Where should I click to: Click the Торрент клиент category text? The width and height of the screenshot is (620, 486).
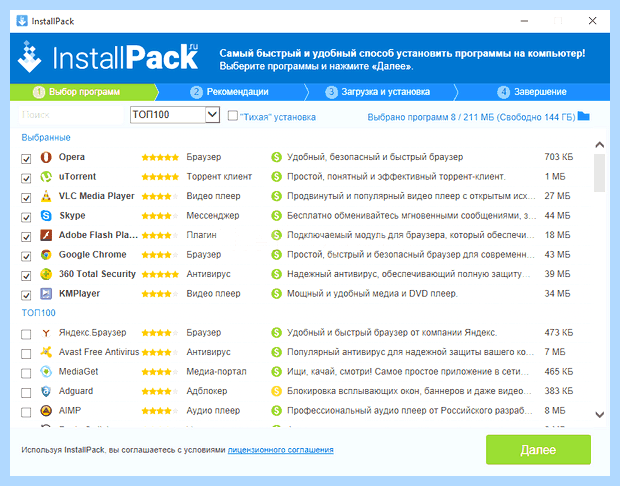point(219,176)
